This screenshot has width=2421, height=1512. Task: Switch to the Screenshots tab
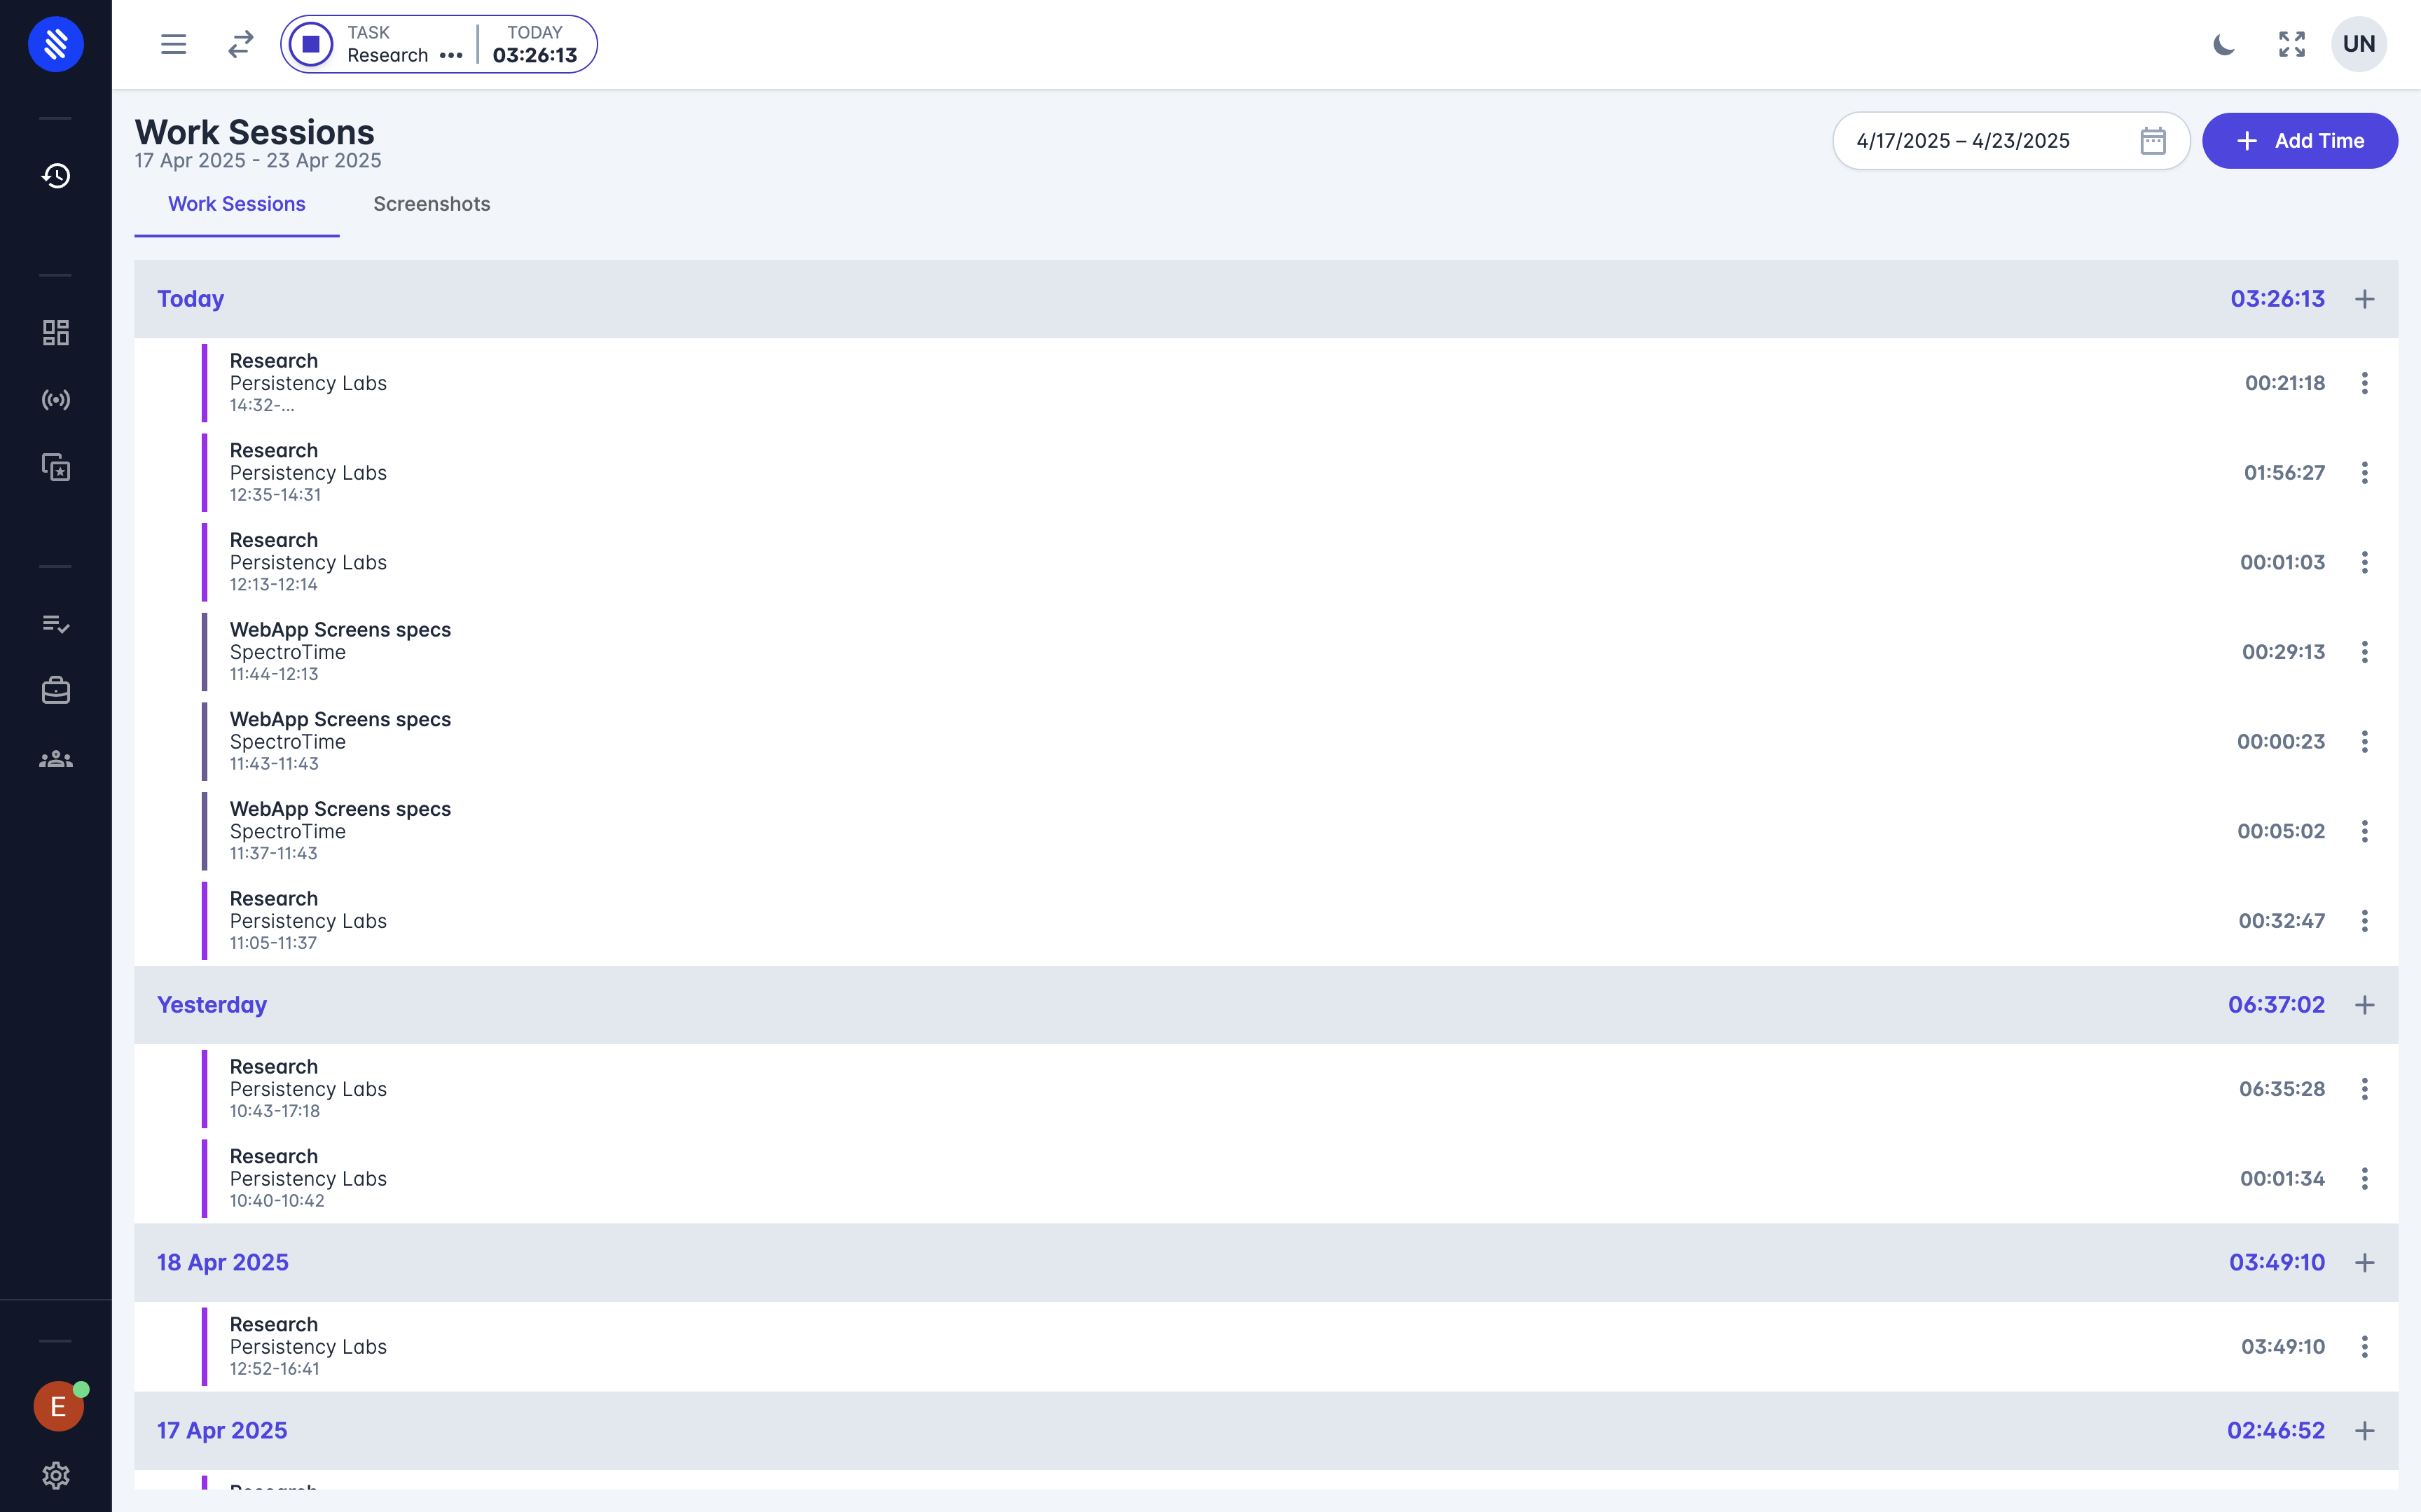431,204
